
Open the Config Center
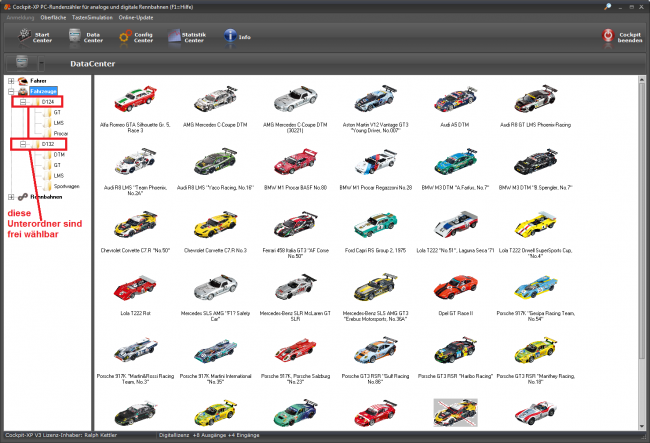(x=136, y=38)
